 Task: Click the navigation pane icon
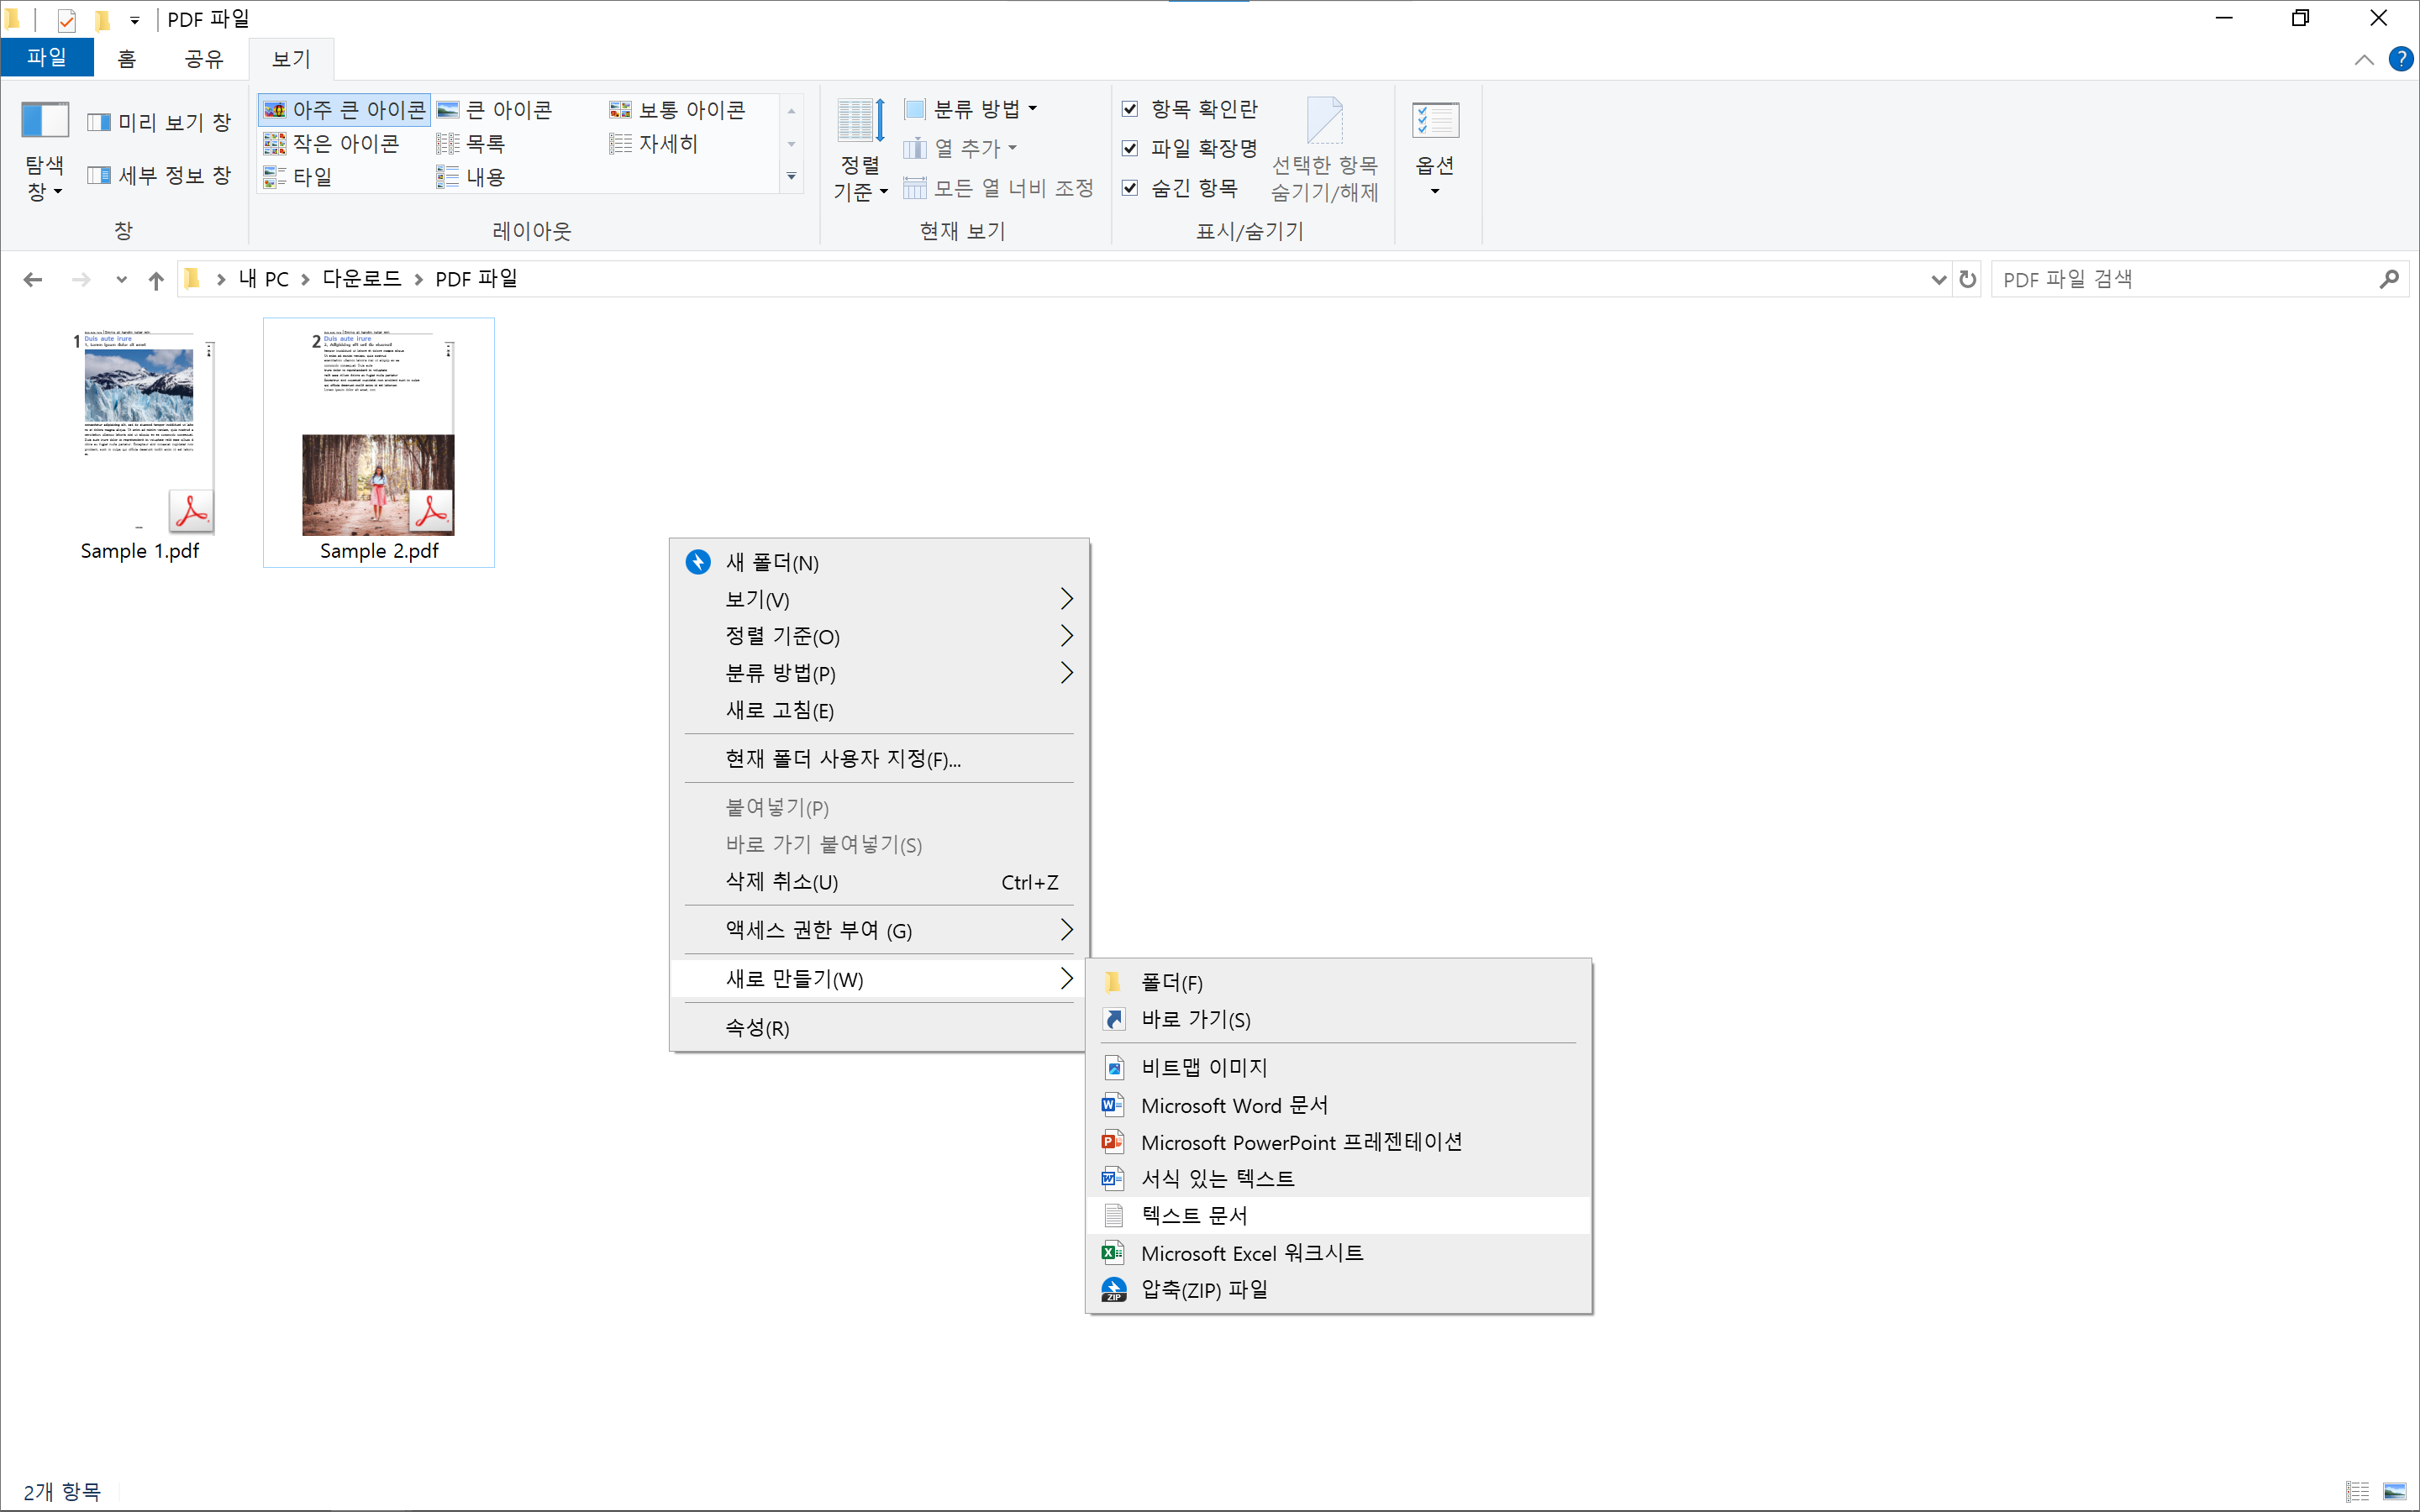click(x=44, y=121)
